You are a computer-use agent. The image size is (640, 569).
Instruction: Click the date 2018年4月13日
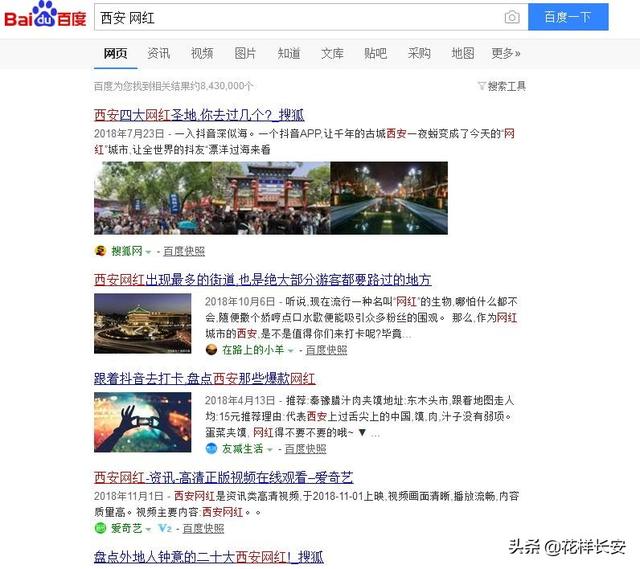pos(240,400)
